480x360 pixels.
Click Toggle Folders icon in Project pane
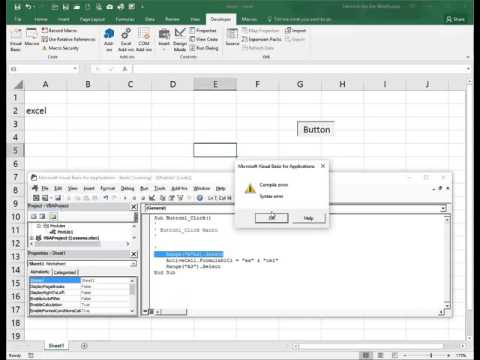coord(52,216)
